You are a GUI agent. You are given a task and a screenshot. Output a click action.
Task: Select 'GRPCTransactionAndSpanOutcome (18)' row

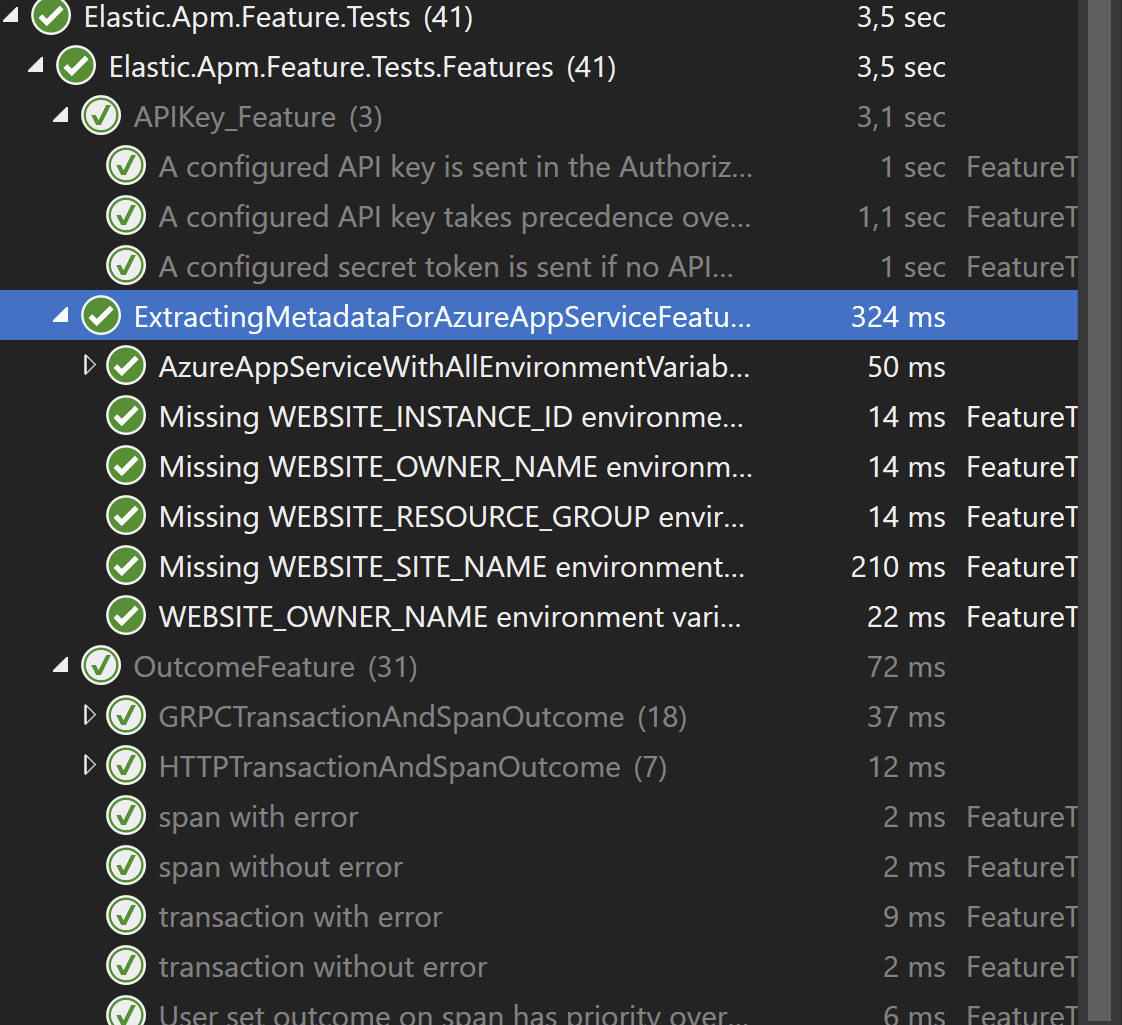(x=539, y=716)
